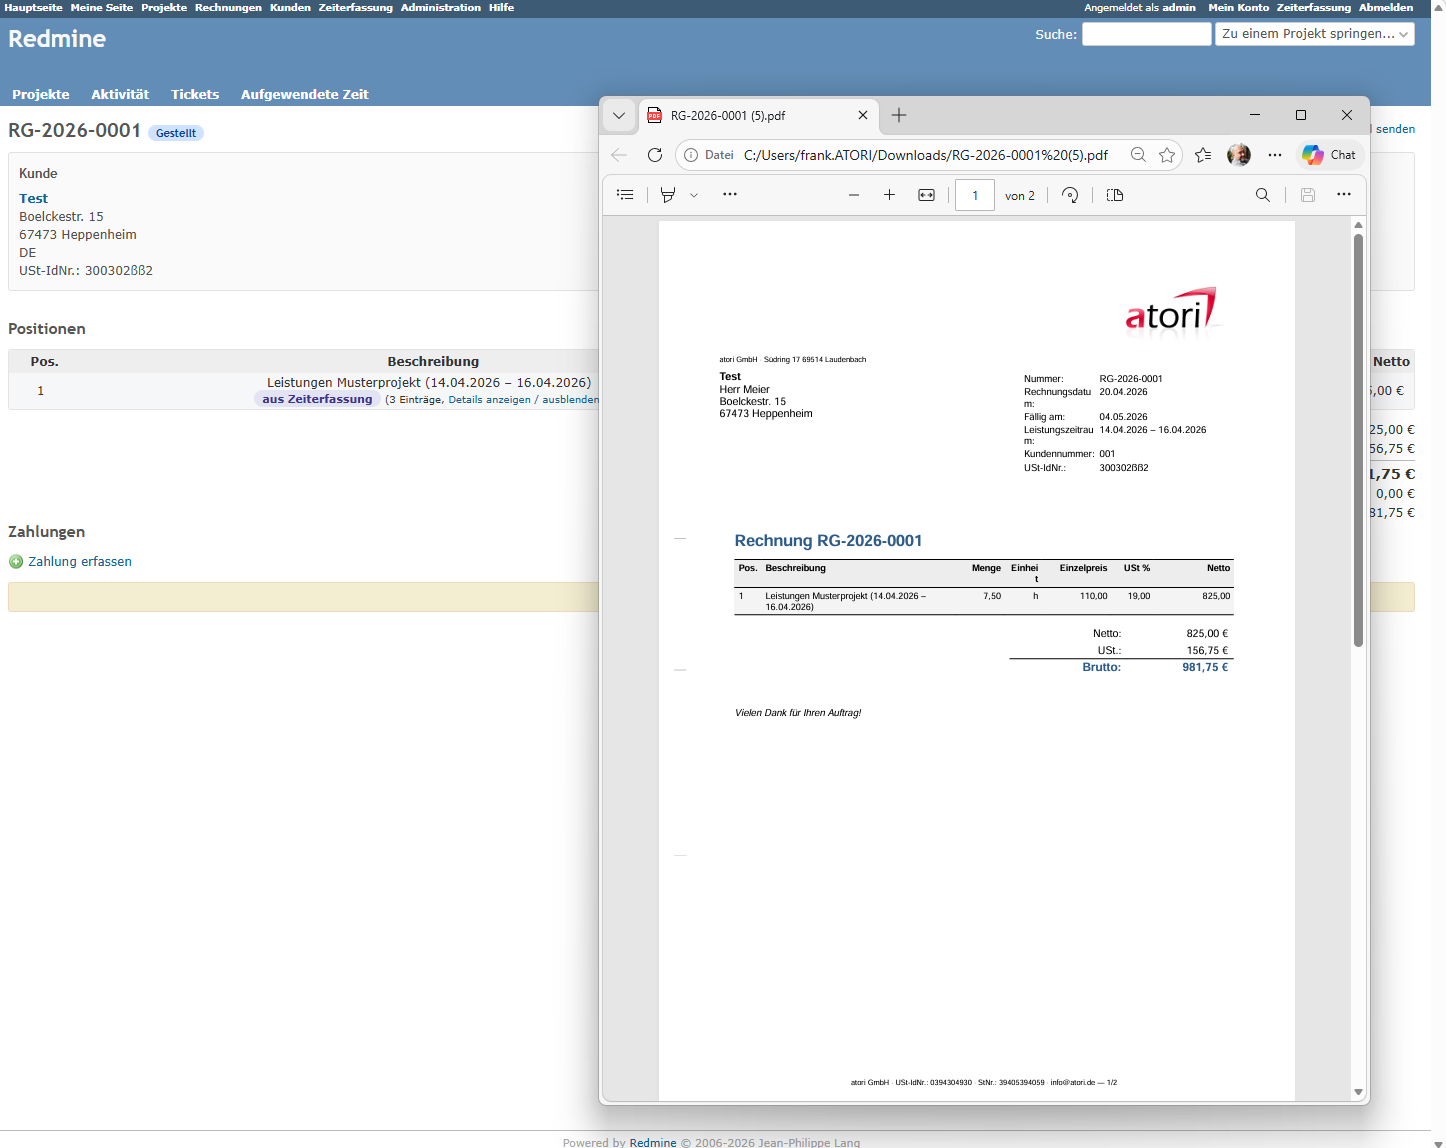Open the table of contents in PDF viewer
The width and height of the screenshot is (1446, 1148).
pos(625,194)
